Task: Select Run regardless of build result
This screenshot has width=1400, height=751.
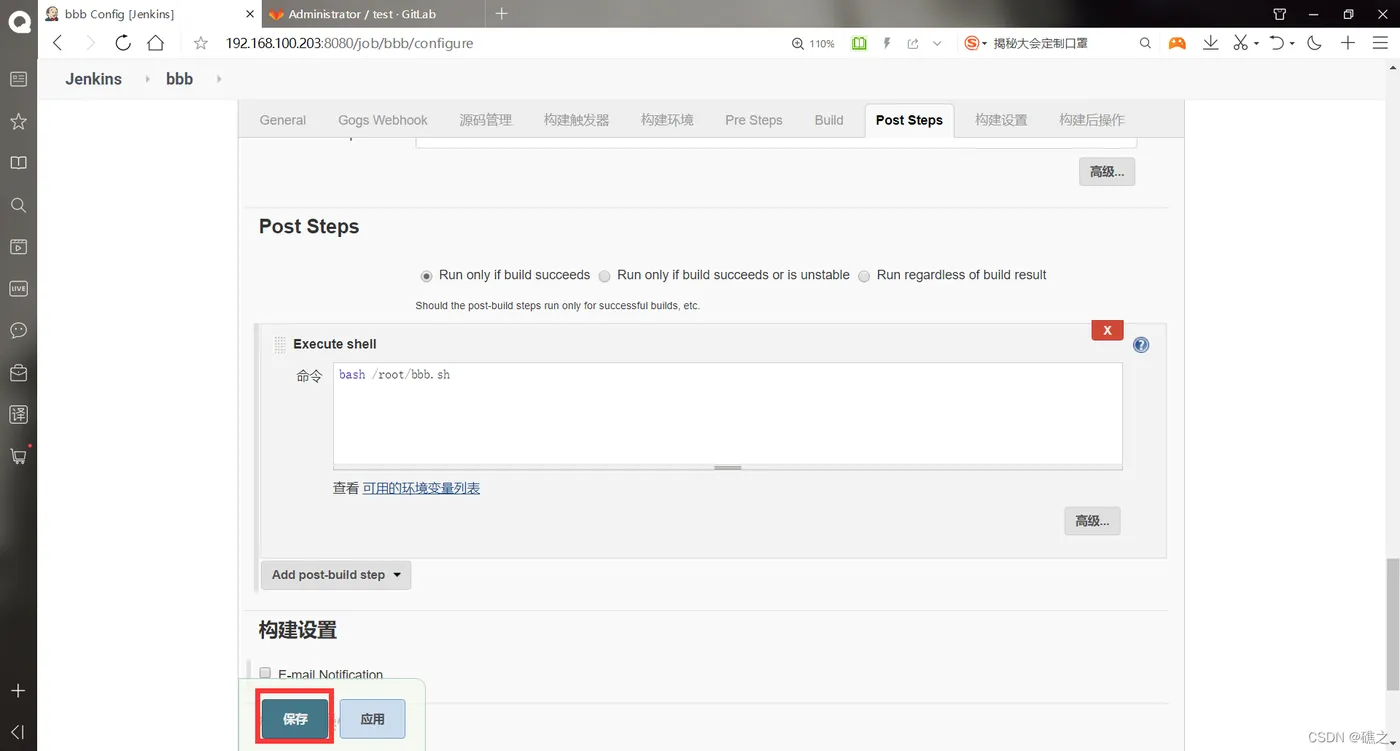Action: coord(864,276)
